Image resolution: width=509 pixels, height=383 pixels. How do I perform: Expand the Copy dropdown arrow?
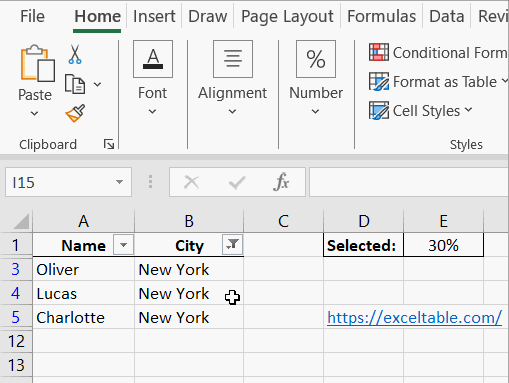97,84
